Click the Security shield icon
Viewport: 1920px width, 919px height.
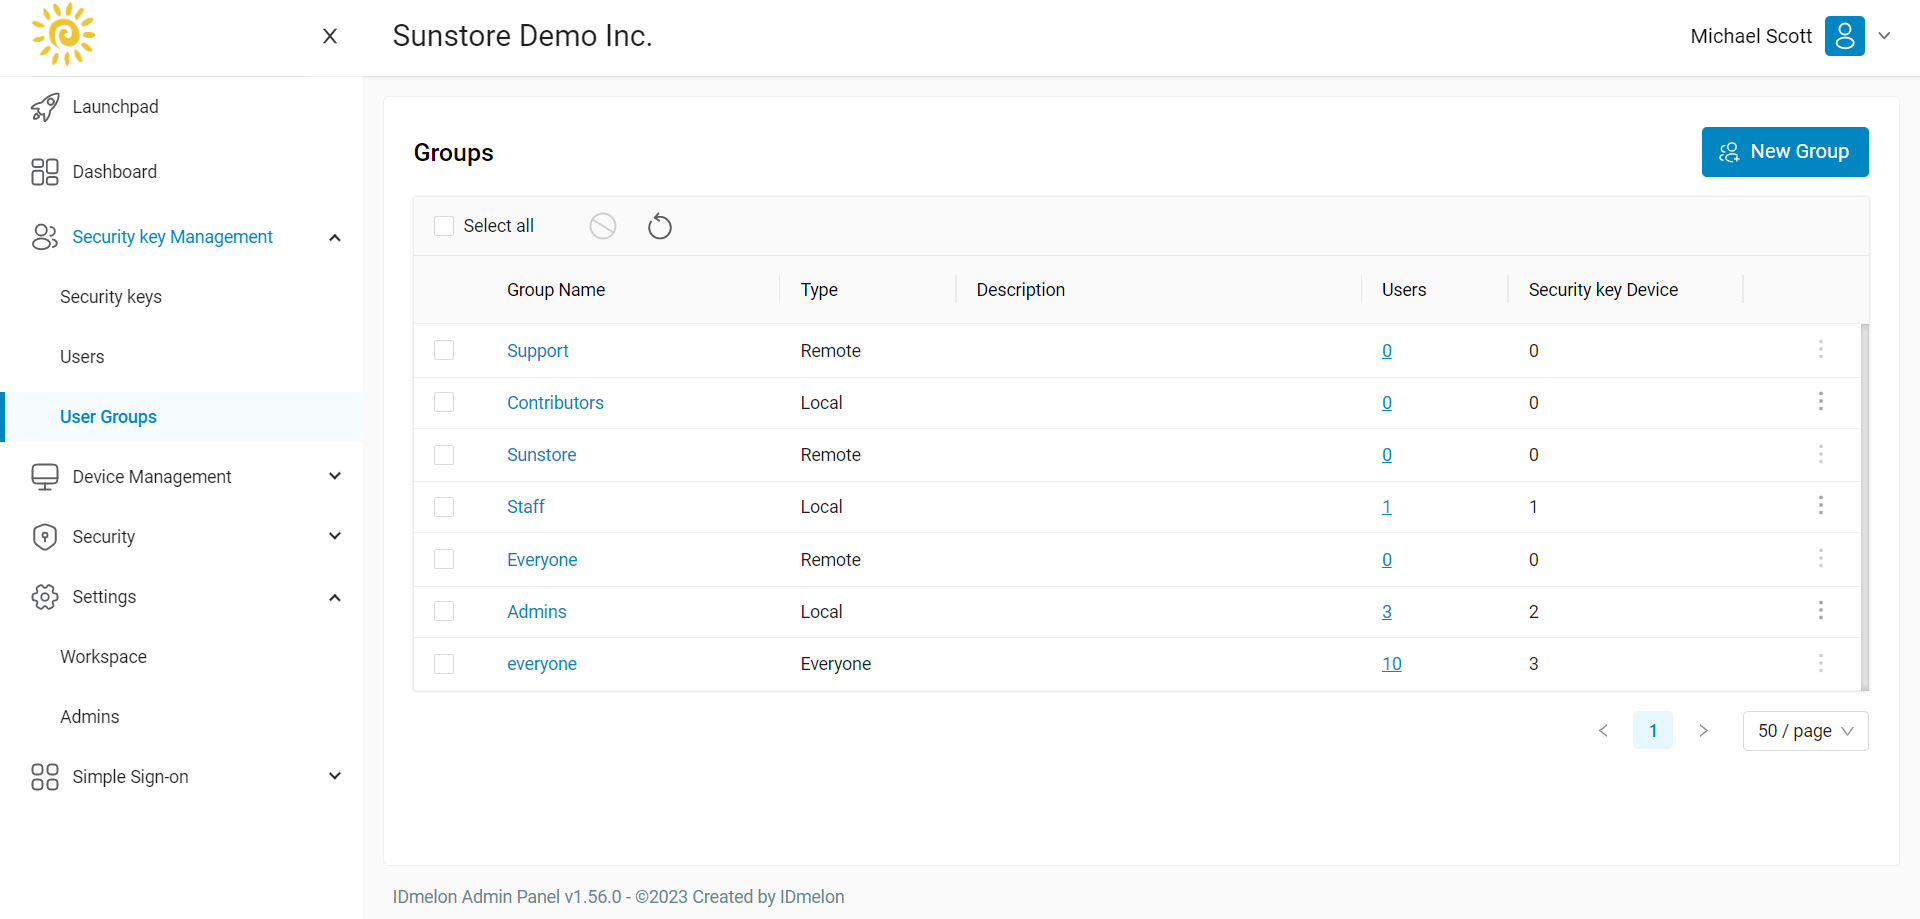point(45,537)
